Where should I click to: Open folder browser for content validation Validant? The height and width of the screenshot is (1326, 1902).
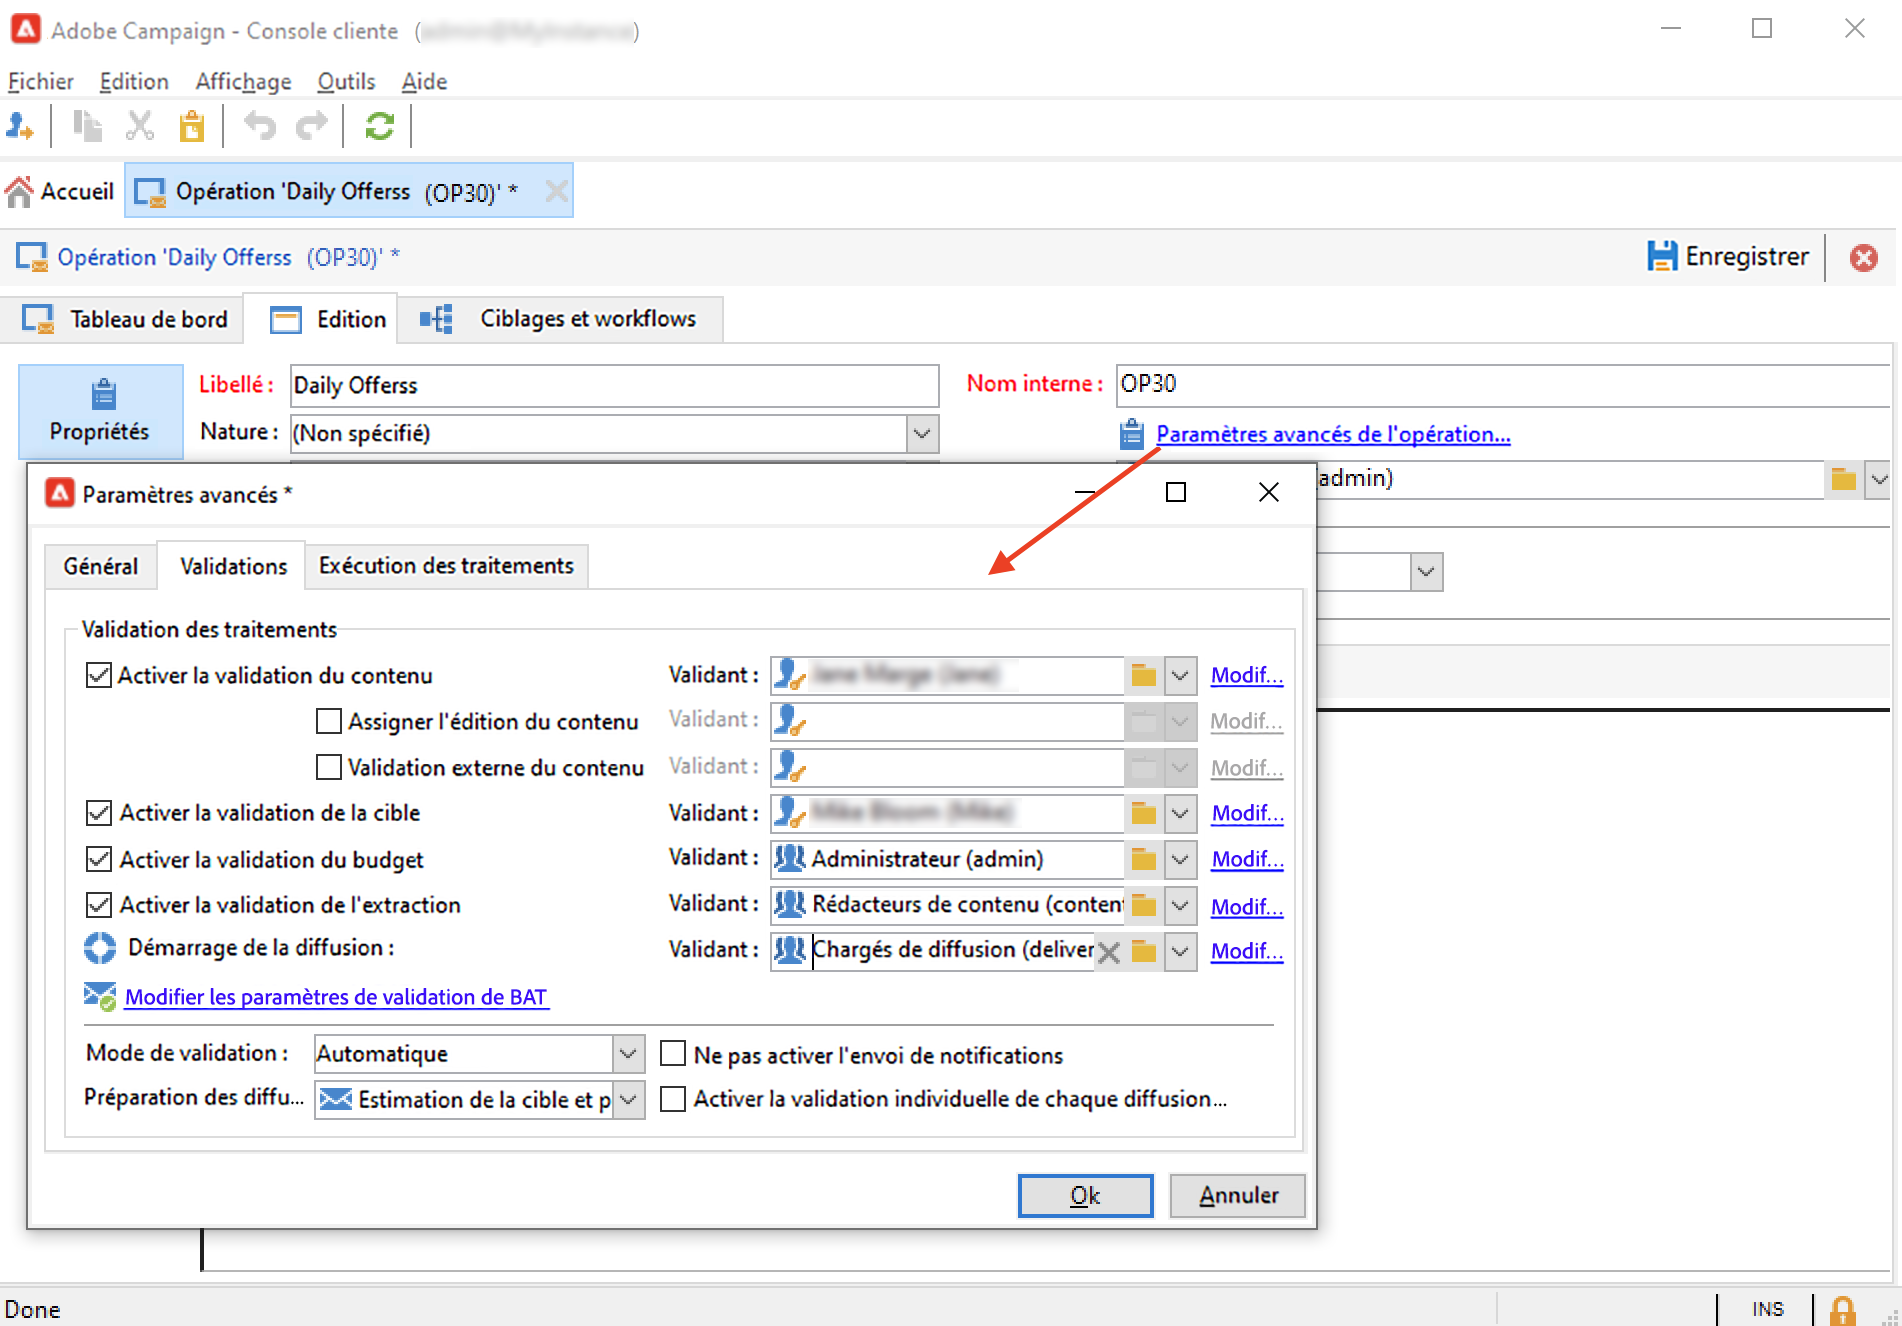(x=1143, y=676)
